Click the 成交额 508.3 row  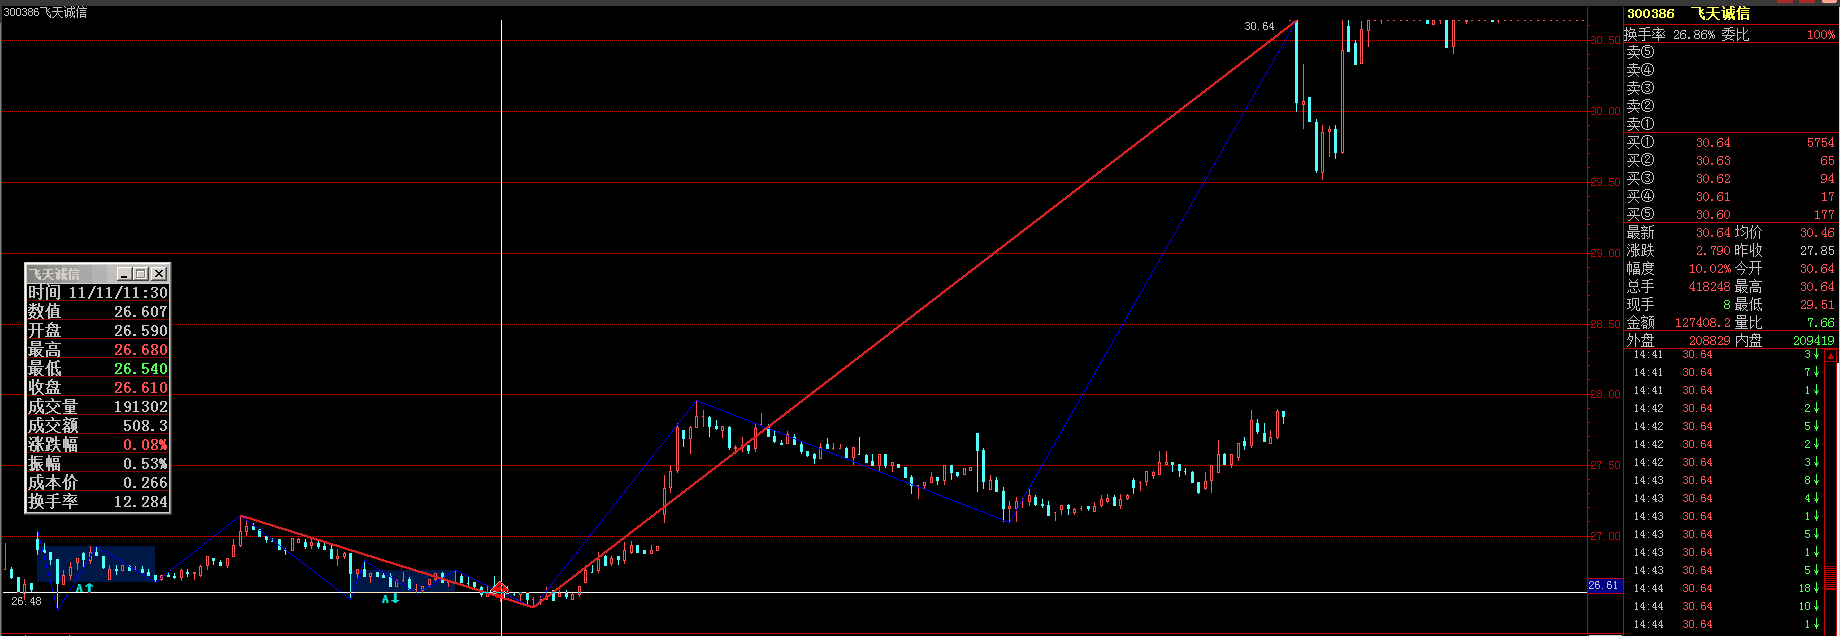pyautogui.click(x=98, y=426)
